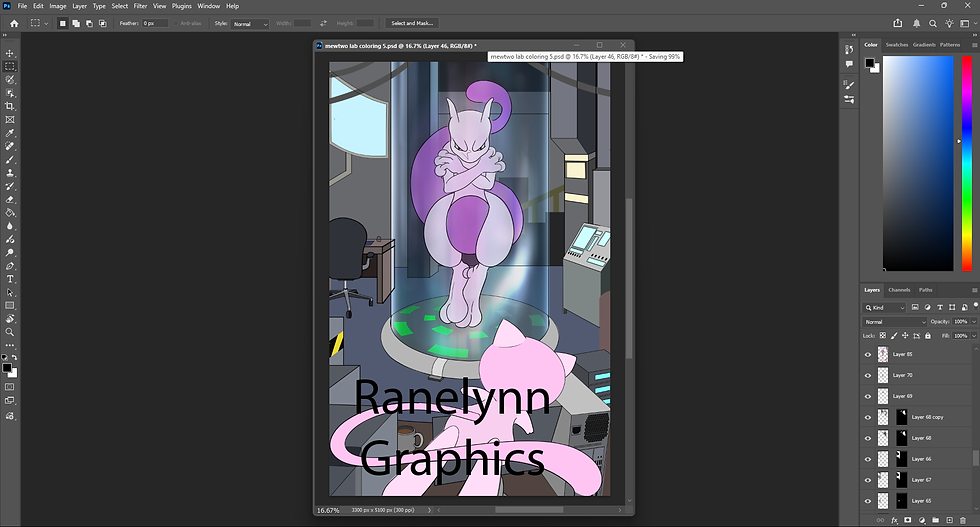Open the Opacity dropdown arrow
This screenshot has height=527, width=980.
(x=974, y=322)
